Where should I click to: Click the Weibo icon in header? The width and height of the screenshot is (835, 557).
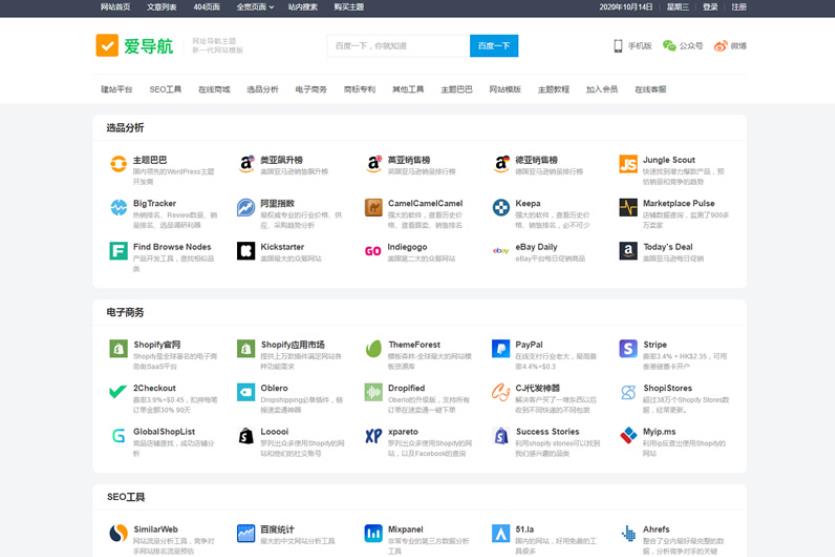click(x=720, y=46)
